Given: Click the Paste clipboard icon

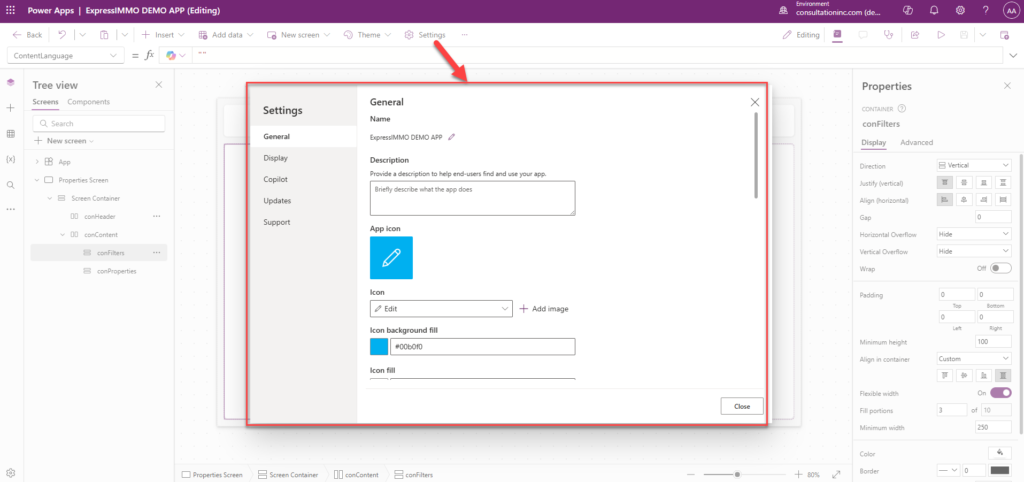Looking at the screenshot, I should pos(104,35).
